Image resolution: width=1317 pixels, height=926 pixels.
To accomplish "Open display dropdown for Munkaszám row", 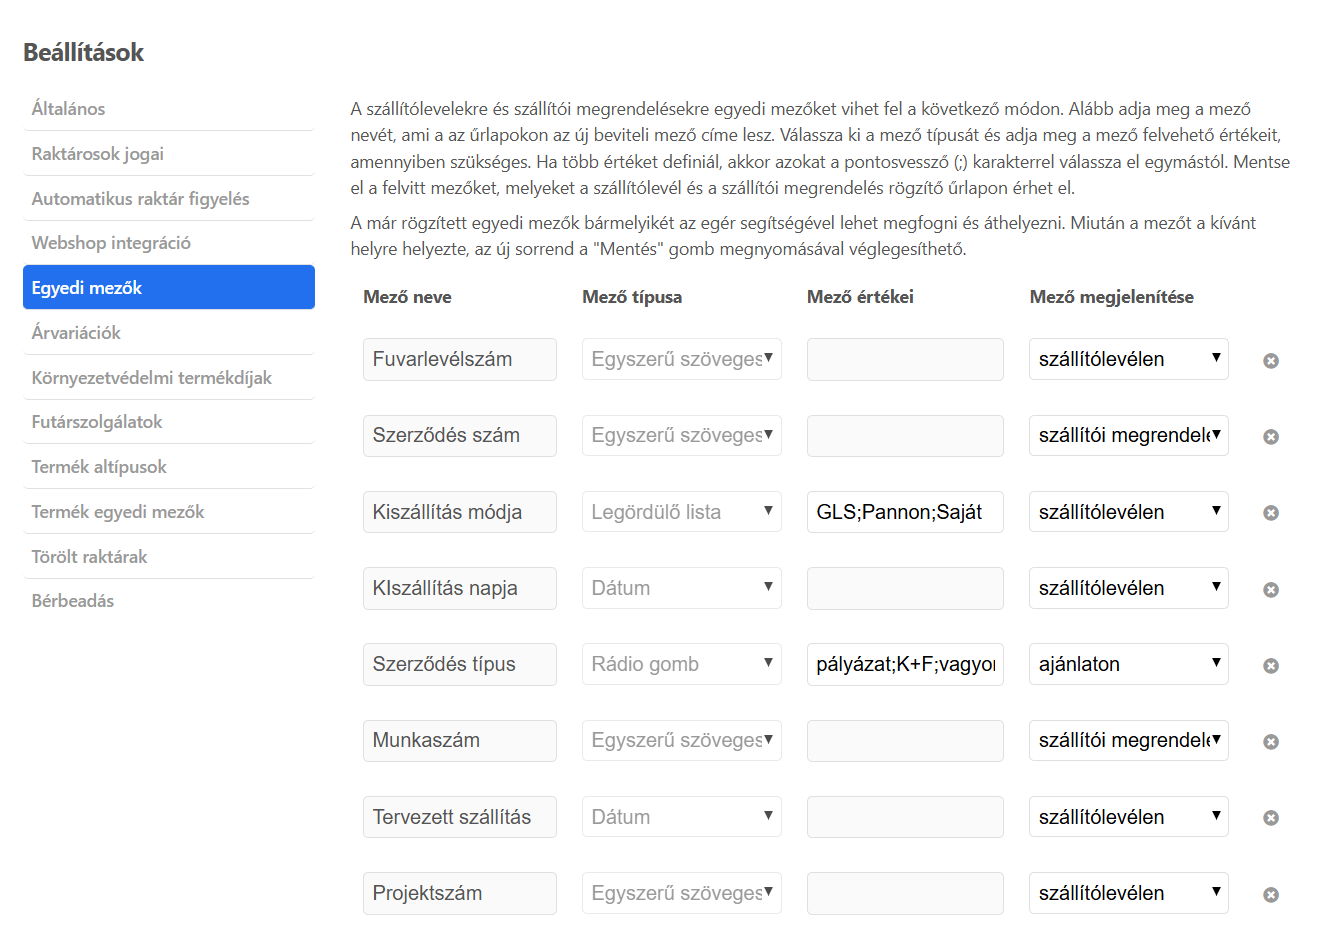I will [1129, 740].
